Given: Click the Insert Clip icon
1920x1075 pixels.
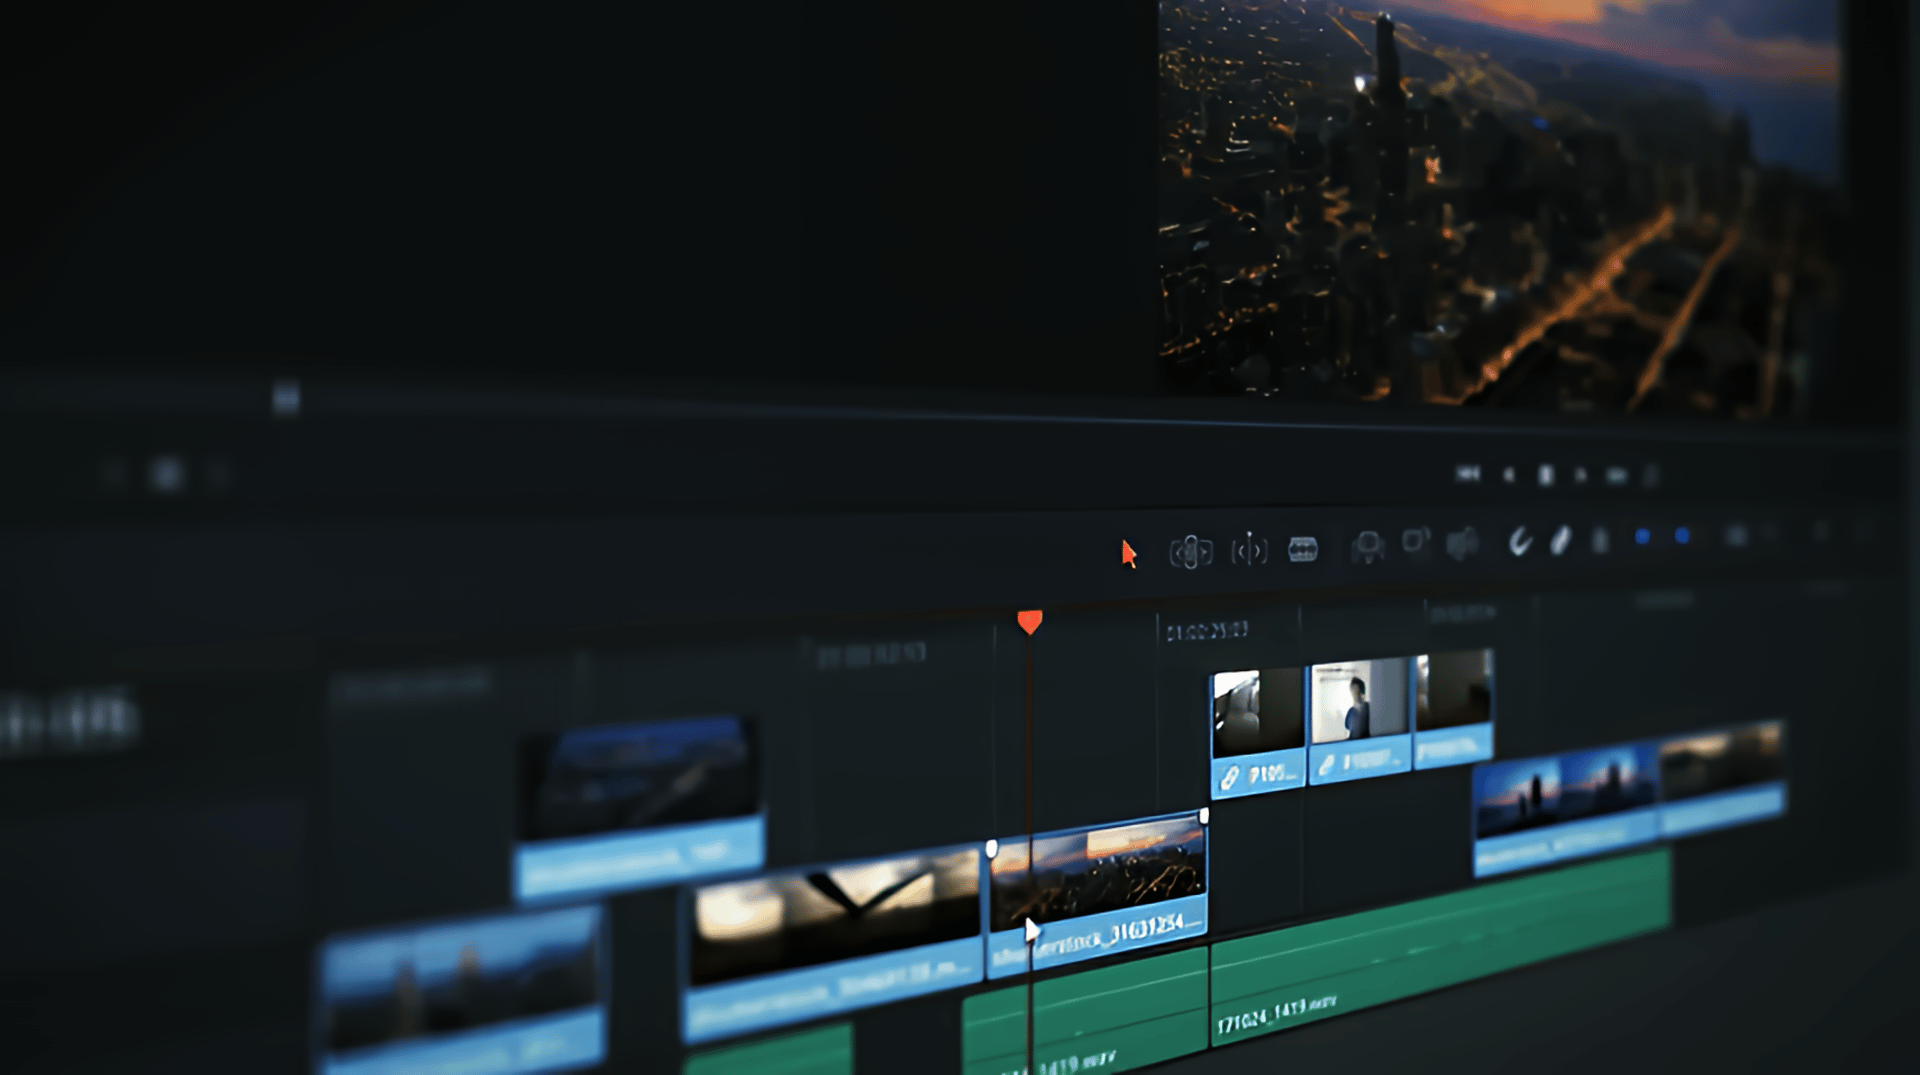Looking at the screenshot, I should click(1367, 546).
